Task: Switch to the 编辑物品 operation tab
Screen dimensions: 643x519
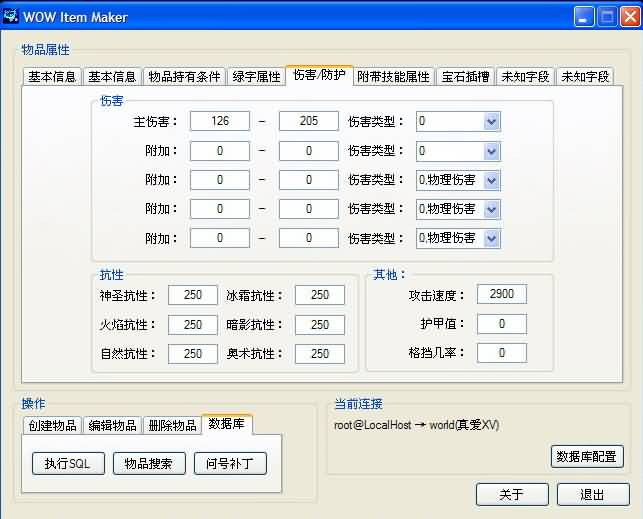Action: click(x=112, y=425)
